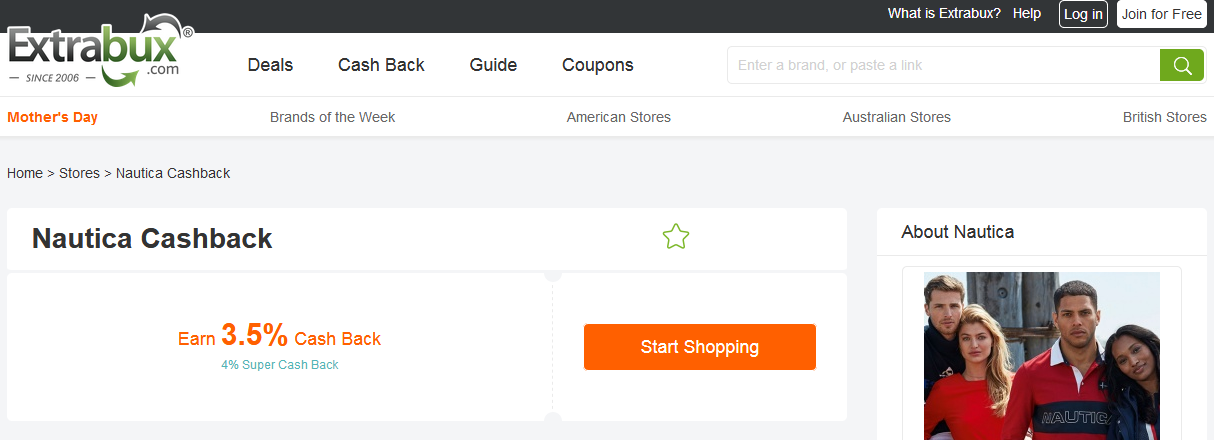Open the Coupons menu
The image size is (1214, 440).
point(598,65)
